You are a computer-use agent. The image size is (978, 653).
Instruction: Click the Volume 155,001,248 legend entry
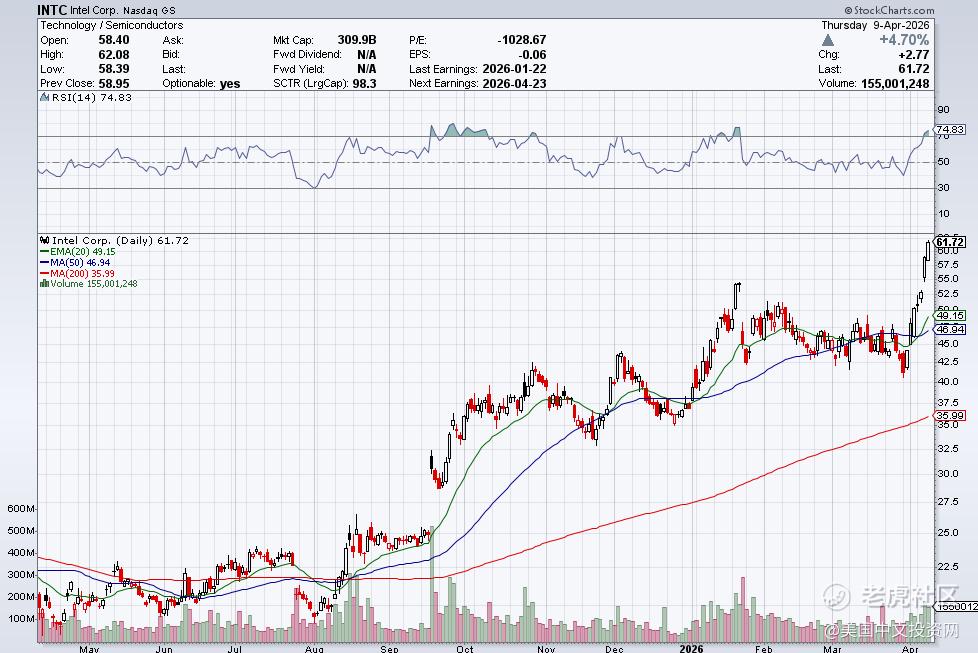click(x=89, y=284)
